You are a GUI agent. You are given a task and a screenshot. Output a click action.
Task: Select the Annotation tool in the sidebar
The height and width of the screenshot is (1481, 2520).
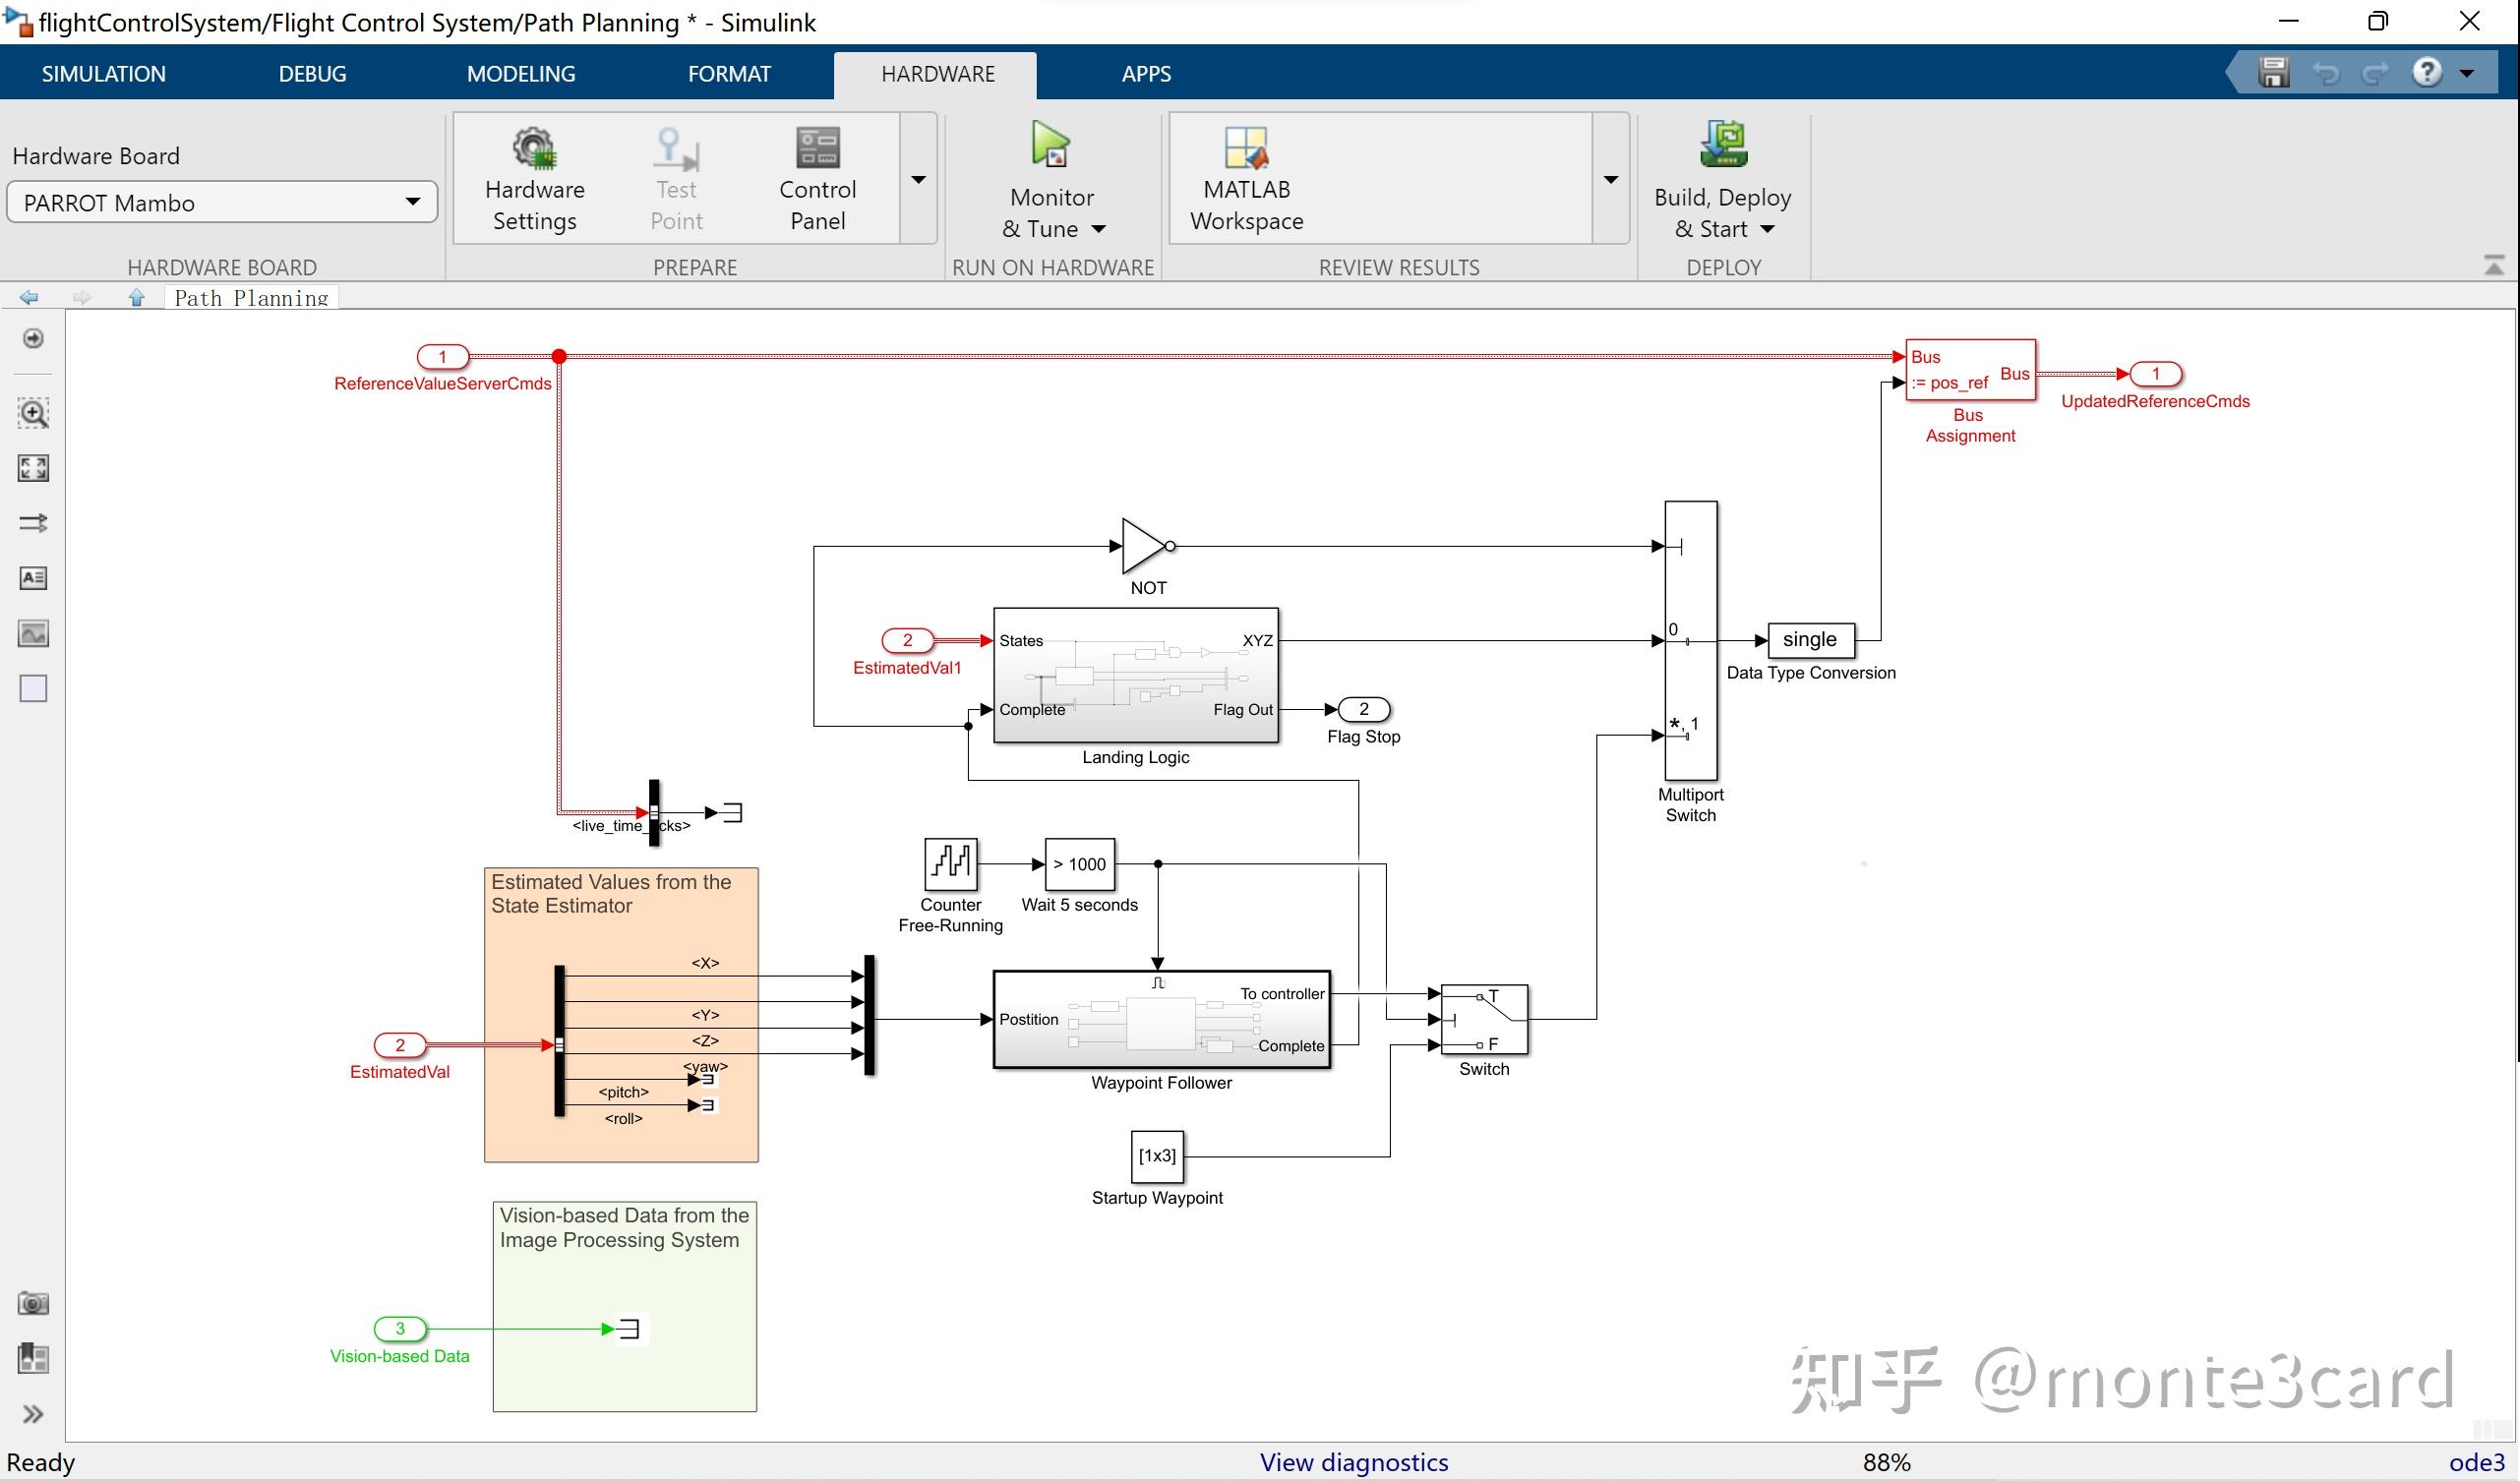click(33, 577)
